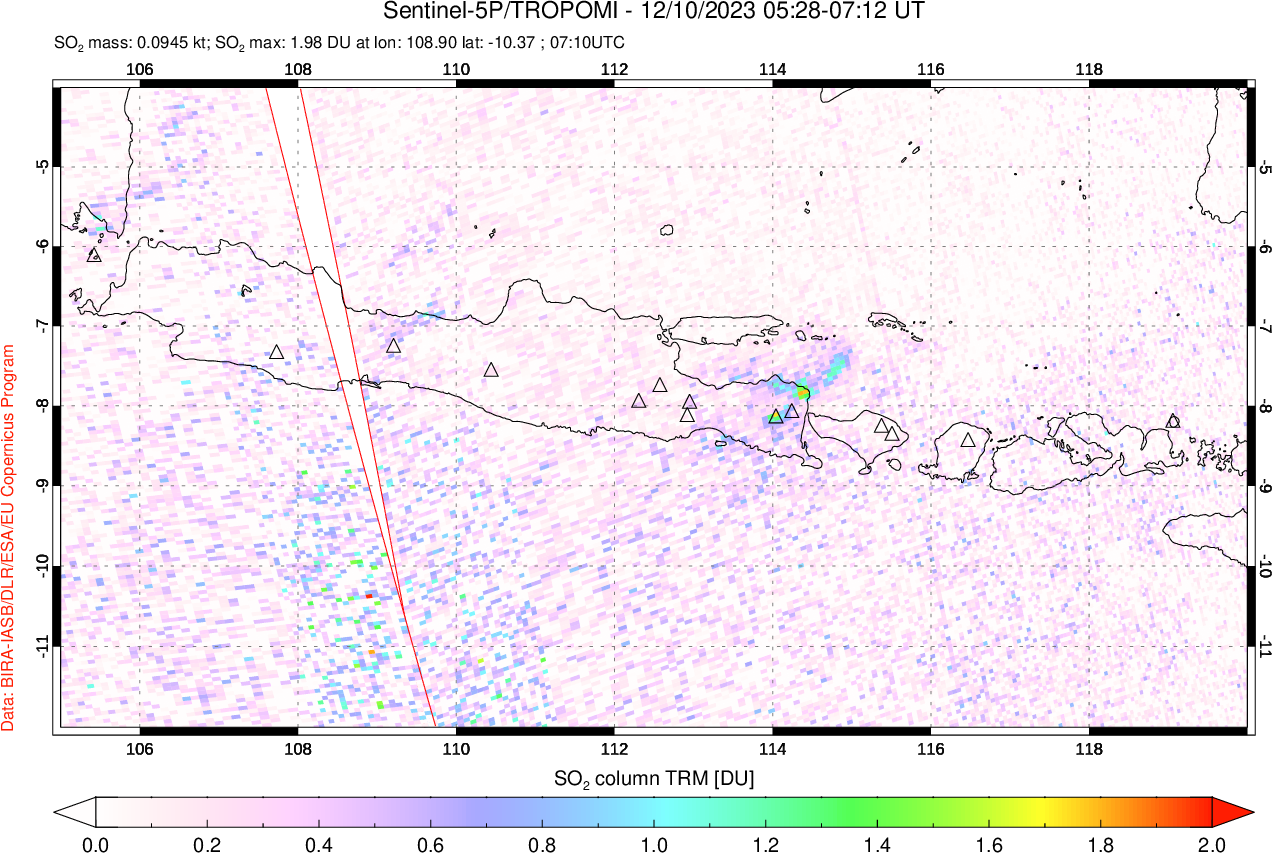The width and height of the screenshot is (1272, 853).
Task: Click the red right arrow cap of the colorbar
Action: coord(1232,811)
